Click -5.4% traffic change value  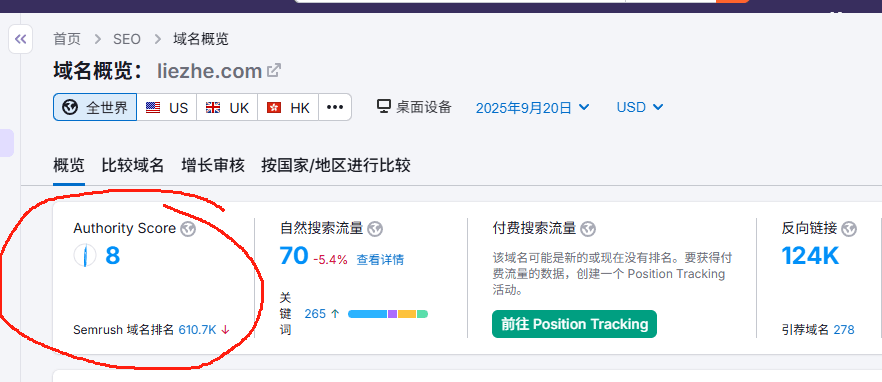click(330, 260)
